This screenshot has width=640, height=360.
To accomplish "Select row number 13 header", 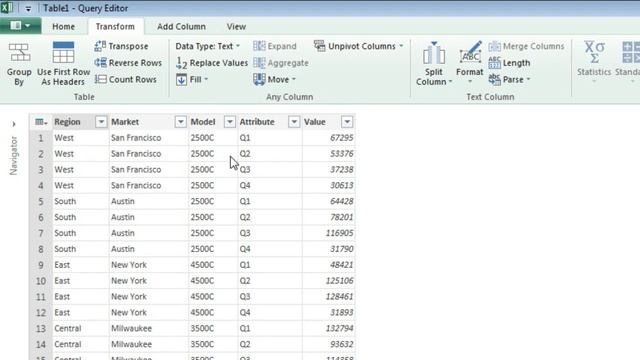I will (40, 329).
